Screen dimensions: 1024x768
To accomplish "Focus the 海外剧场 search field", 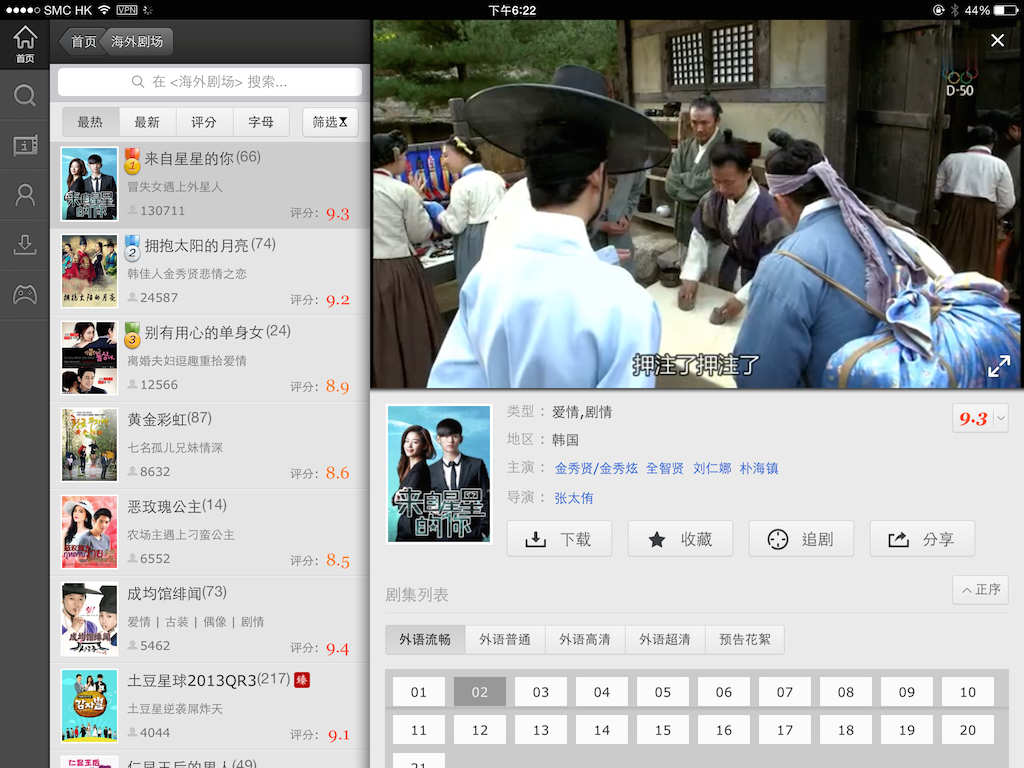I will [210, 82].
